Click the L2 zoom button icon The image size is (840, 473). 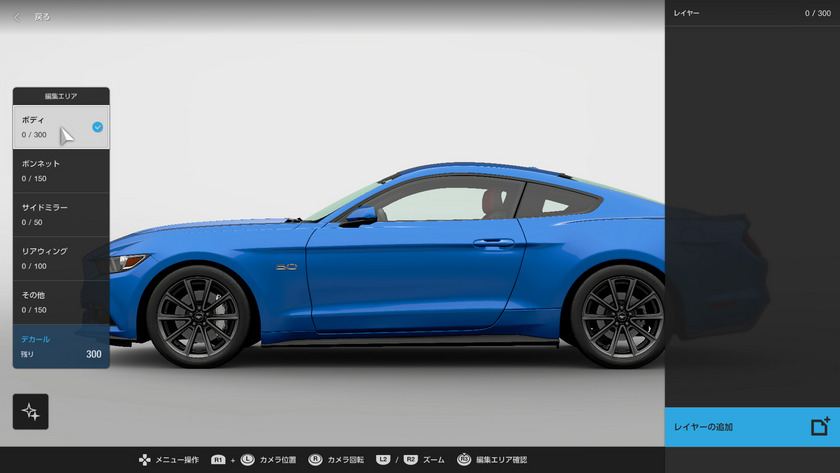tap(383, 459)
